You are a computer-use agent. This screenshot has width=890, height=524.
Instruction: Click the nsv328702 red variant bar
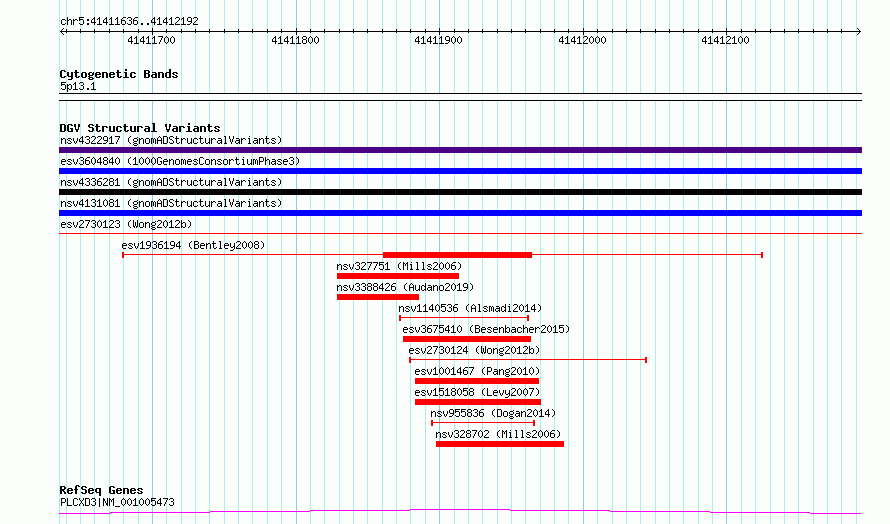tap(500, 444)
